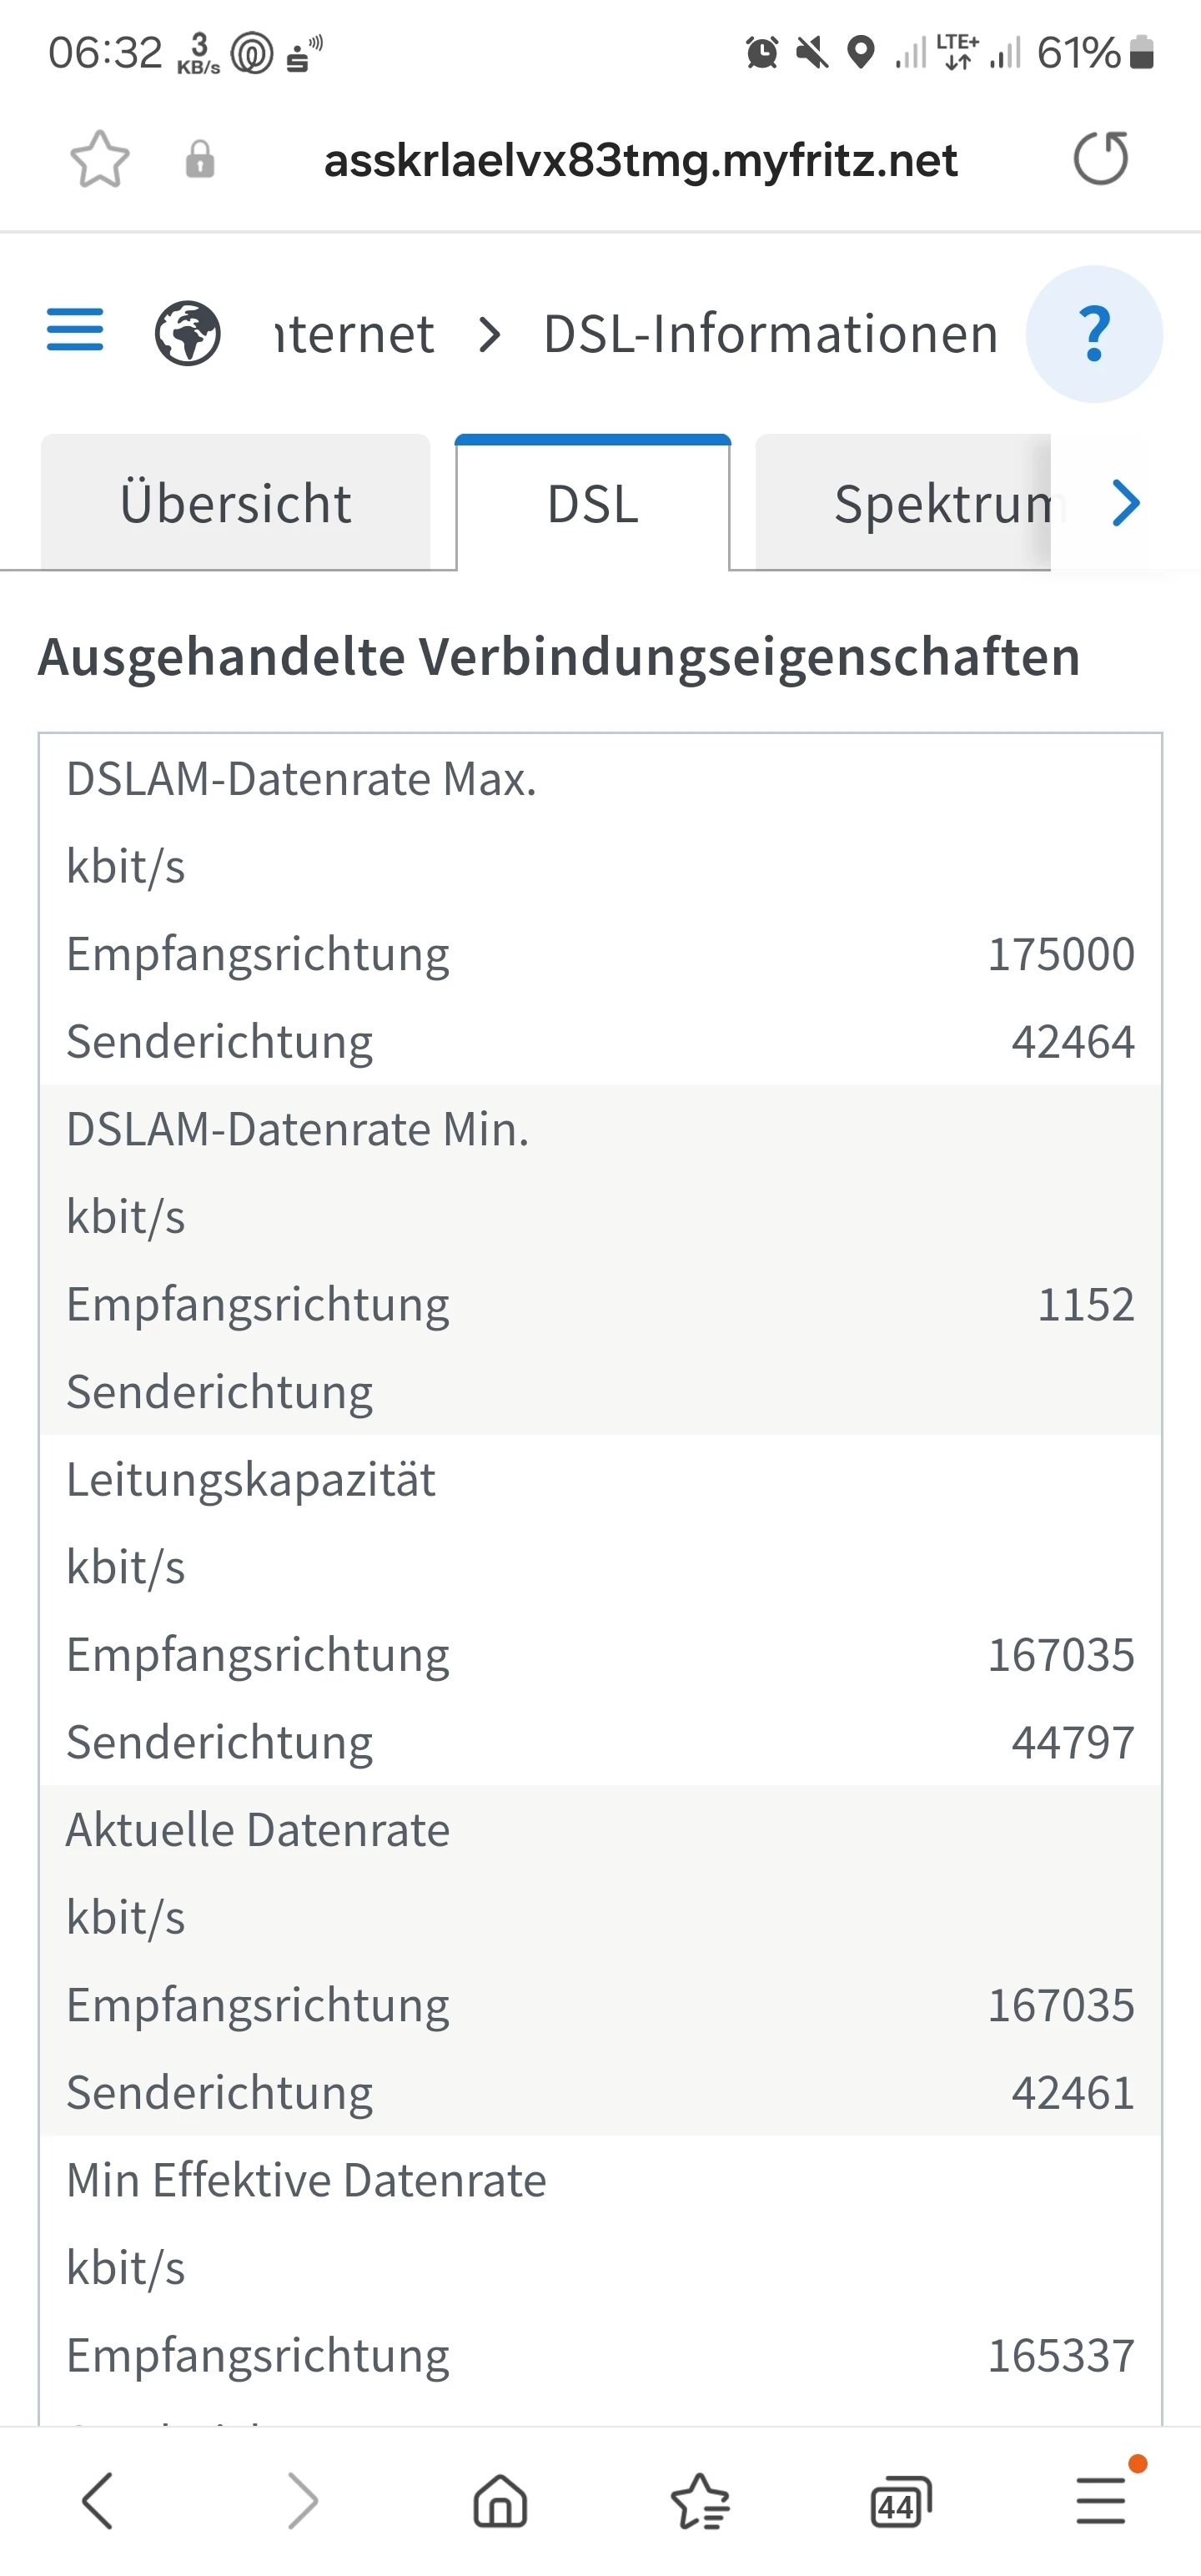Click the Internet breadcrumb link

pyautogui.click(x=355, y=334)
